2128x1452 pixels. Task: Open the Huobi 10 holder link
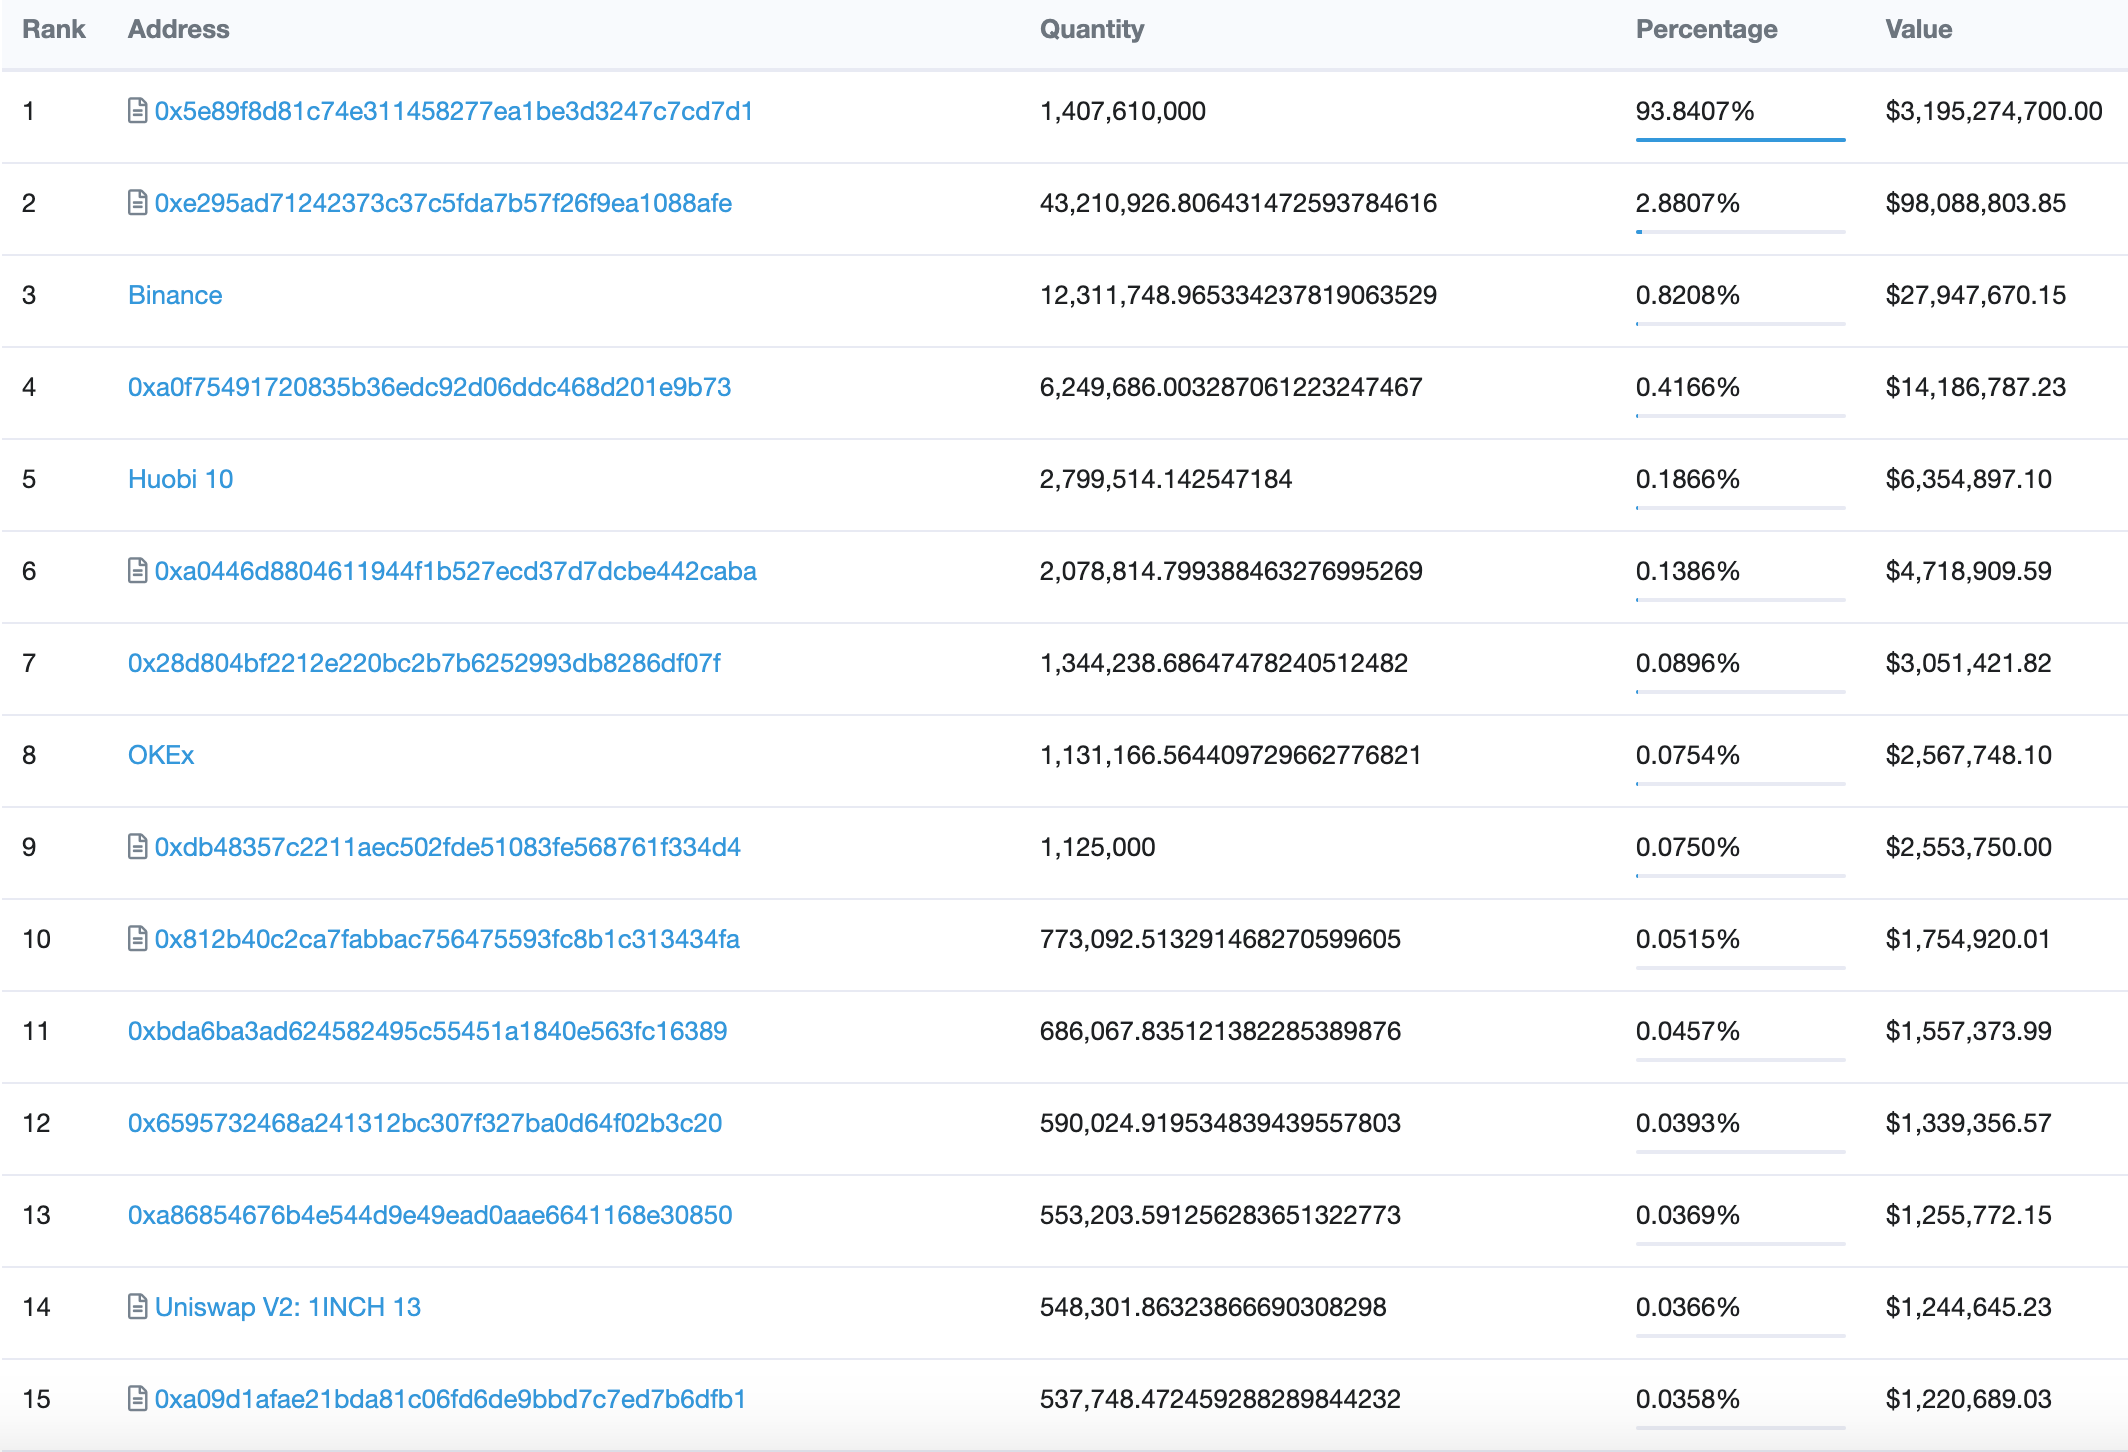(x=180, y=479)
